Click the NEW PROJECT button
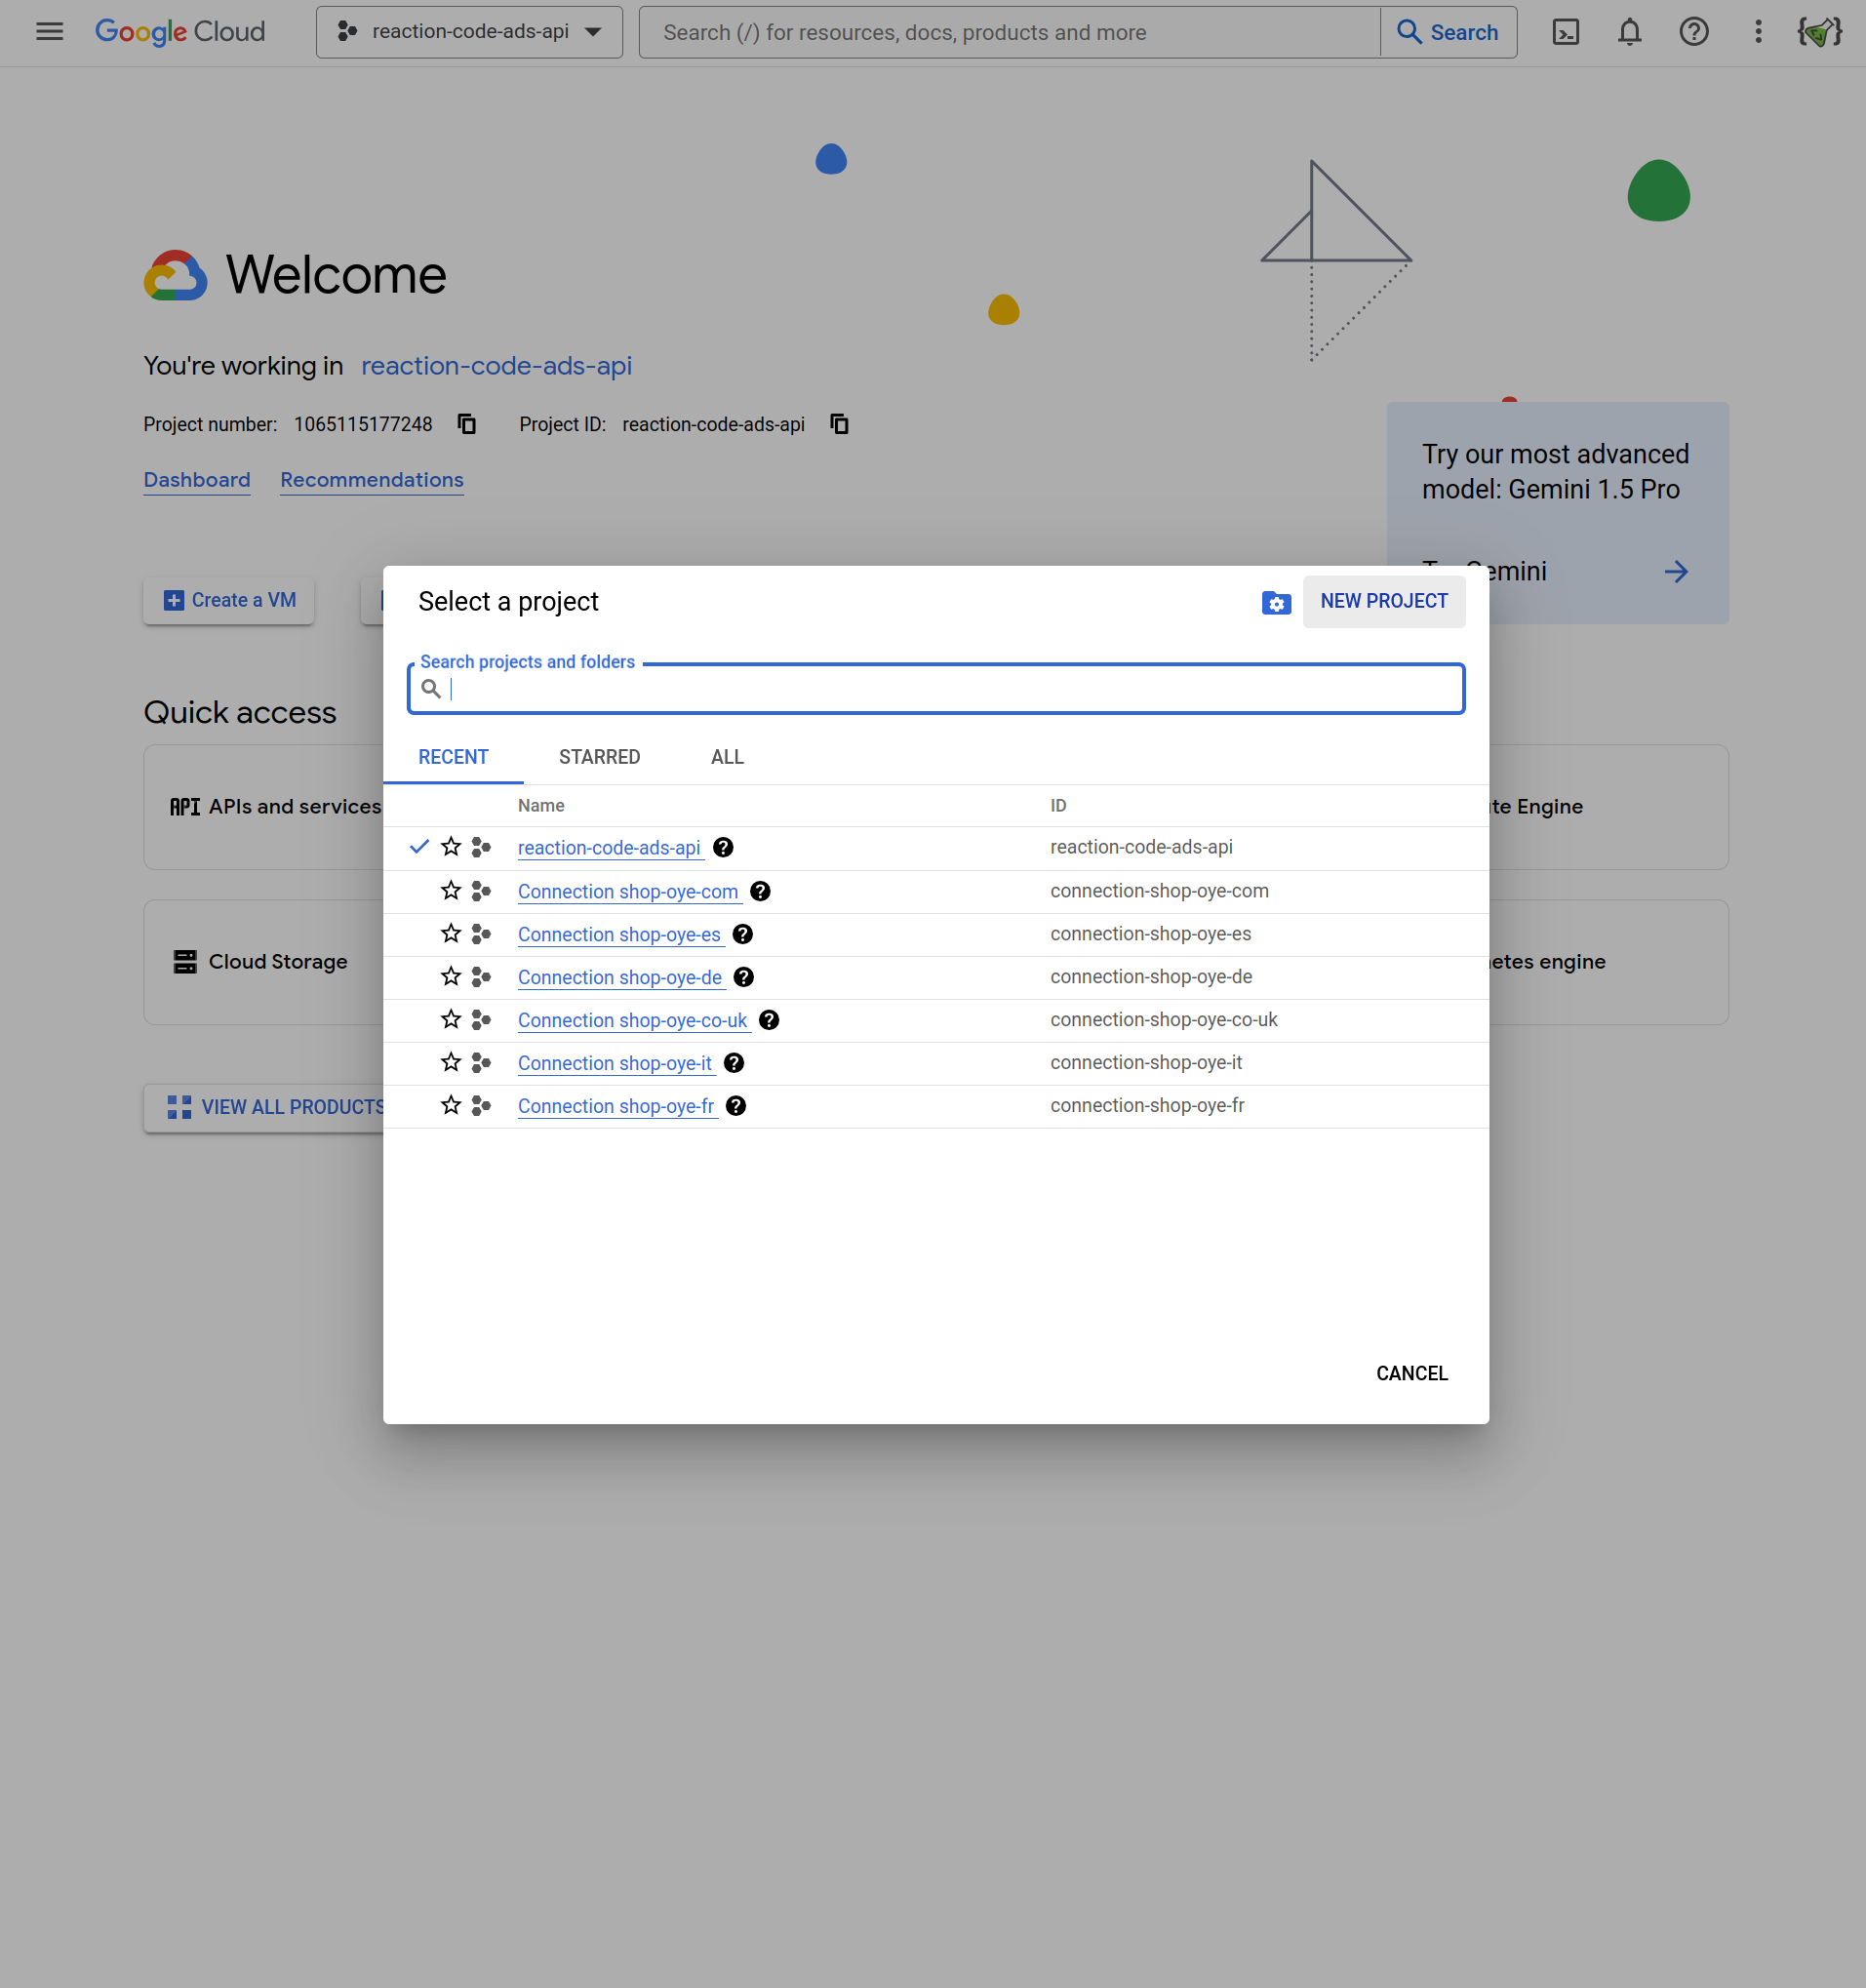Image resolution: width=1866 pixels, height=1988 pixels. pyautogui.click(x=1383, y=601)
